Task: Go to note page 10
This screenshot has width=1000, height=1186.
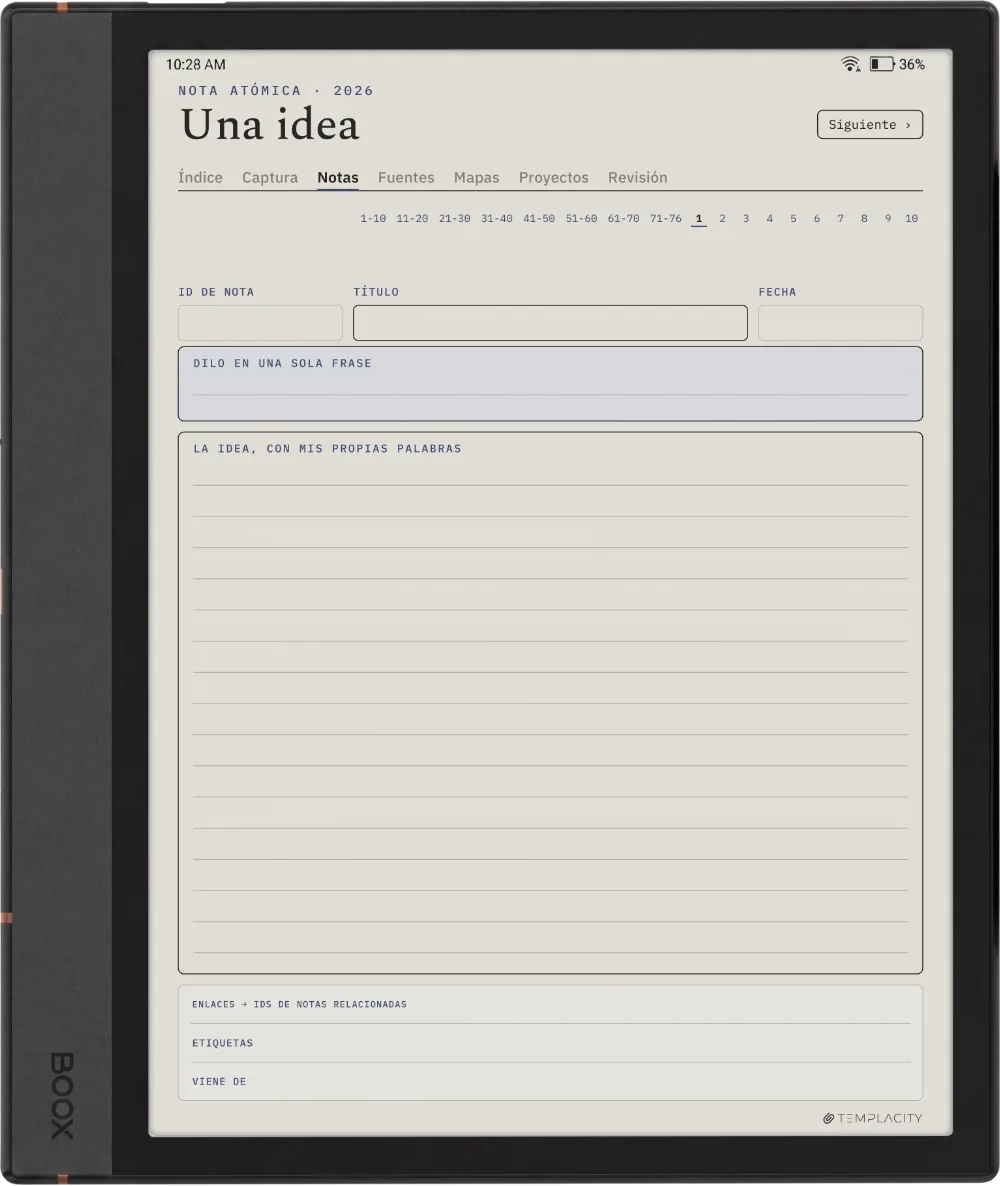Action: pyautogui.click(x=911, y=219)
